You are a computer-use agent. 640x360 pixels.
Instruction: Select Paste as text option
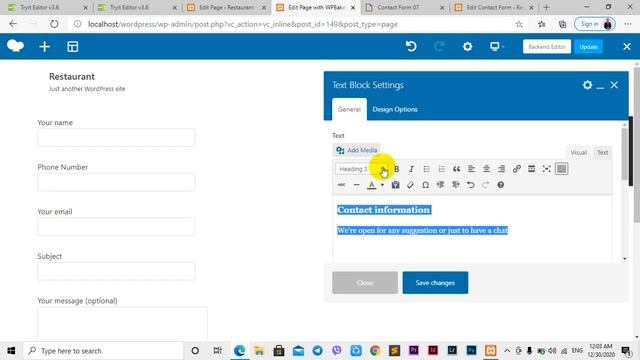coord(395,185)
